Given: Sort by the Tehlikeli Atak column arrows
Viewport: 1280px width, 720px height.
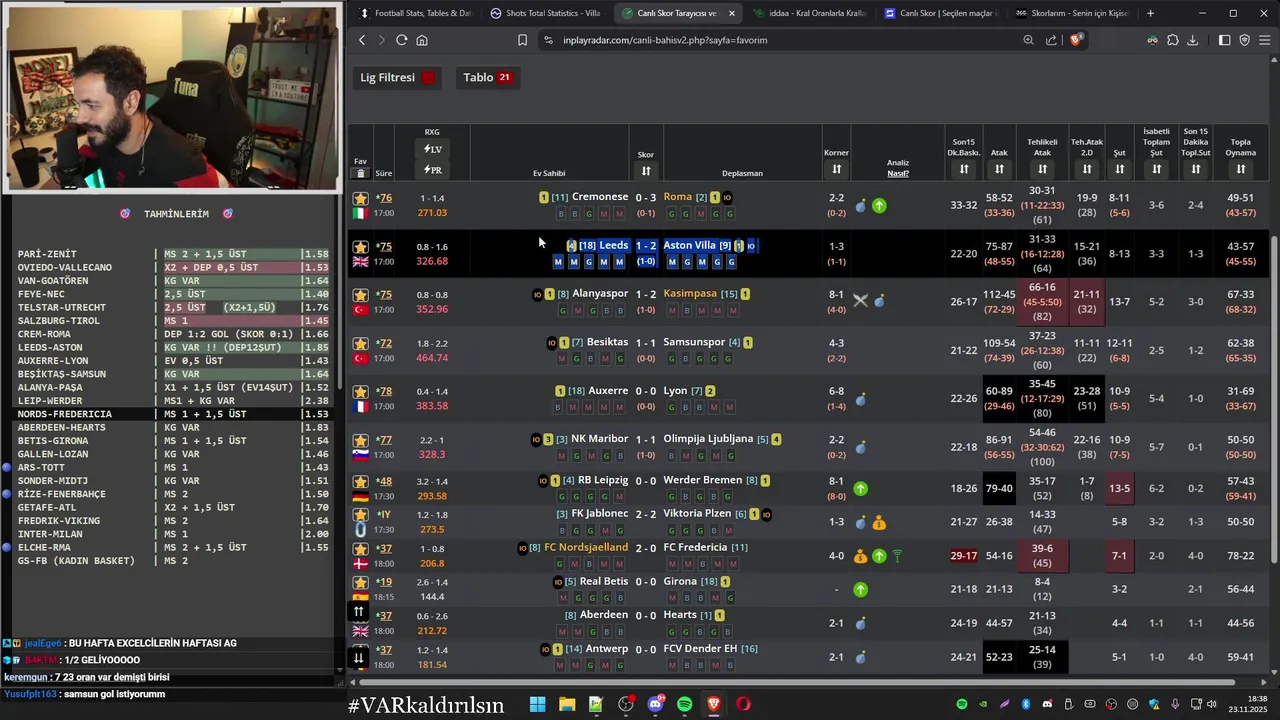Looking at the screenshot, I should click(x=1042, y=169).
